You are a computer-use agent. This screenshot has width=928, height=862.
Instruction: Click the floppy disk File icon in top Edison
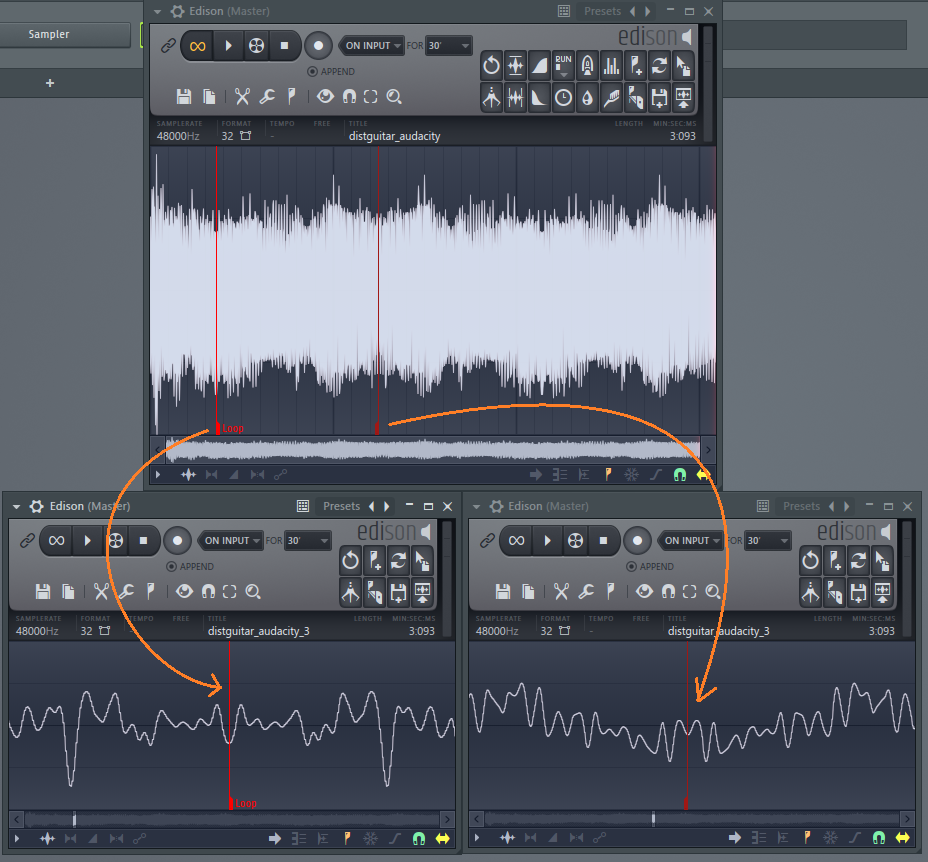[184, 96]
